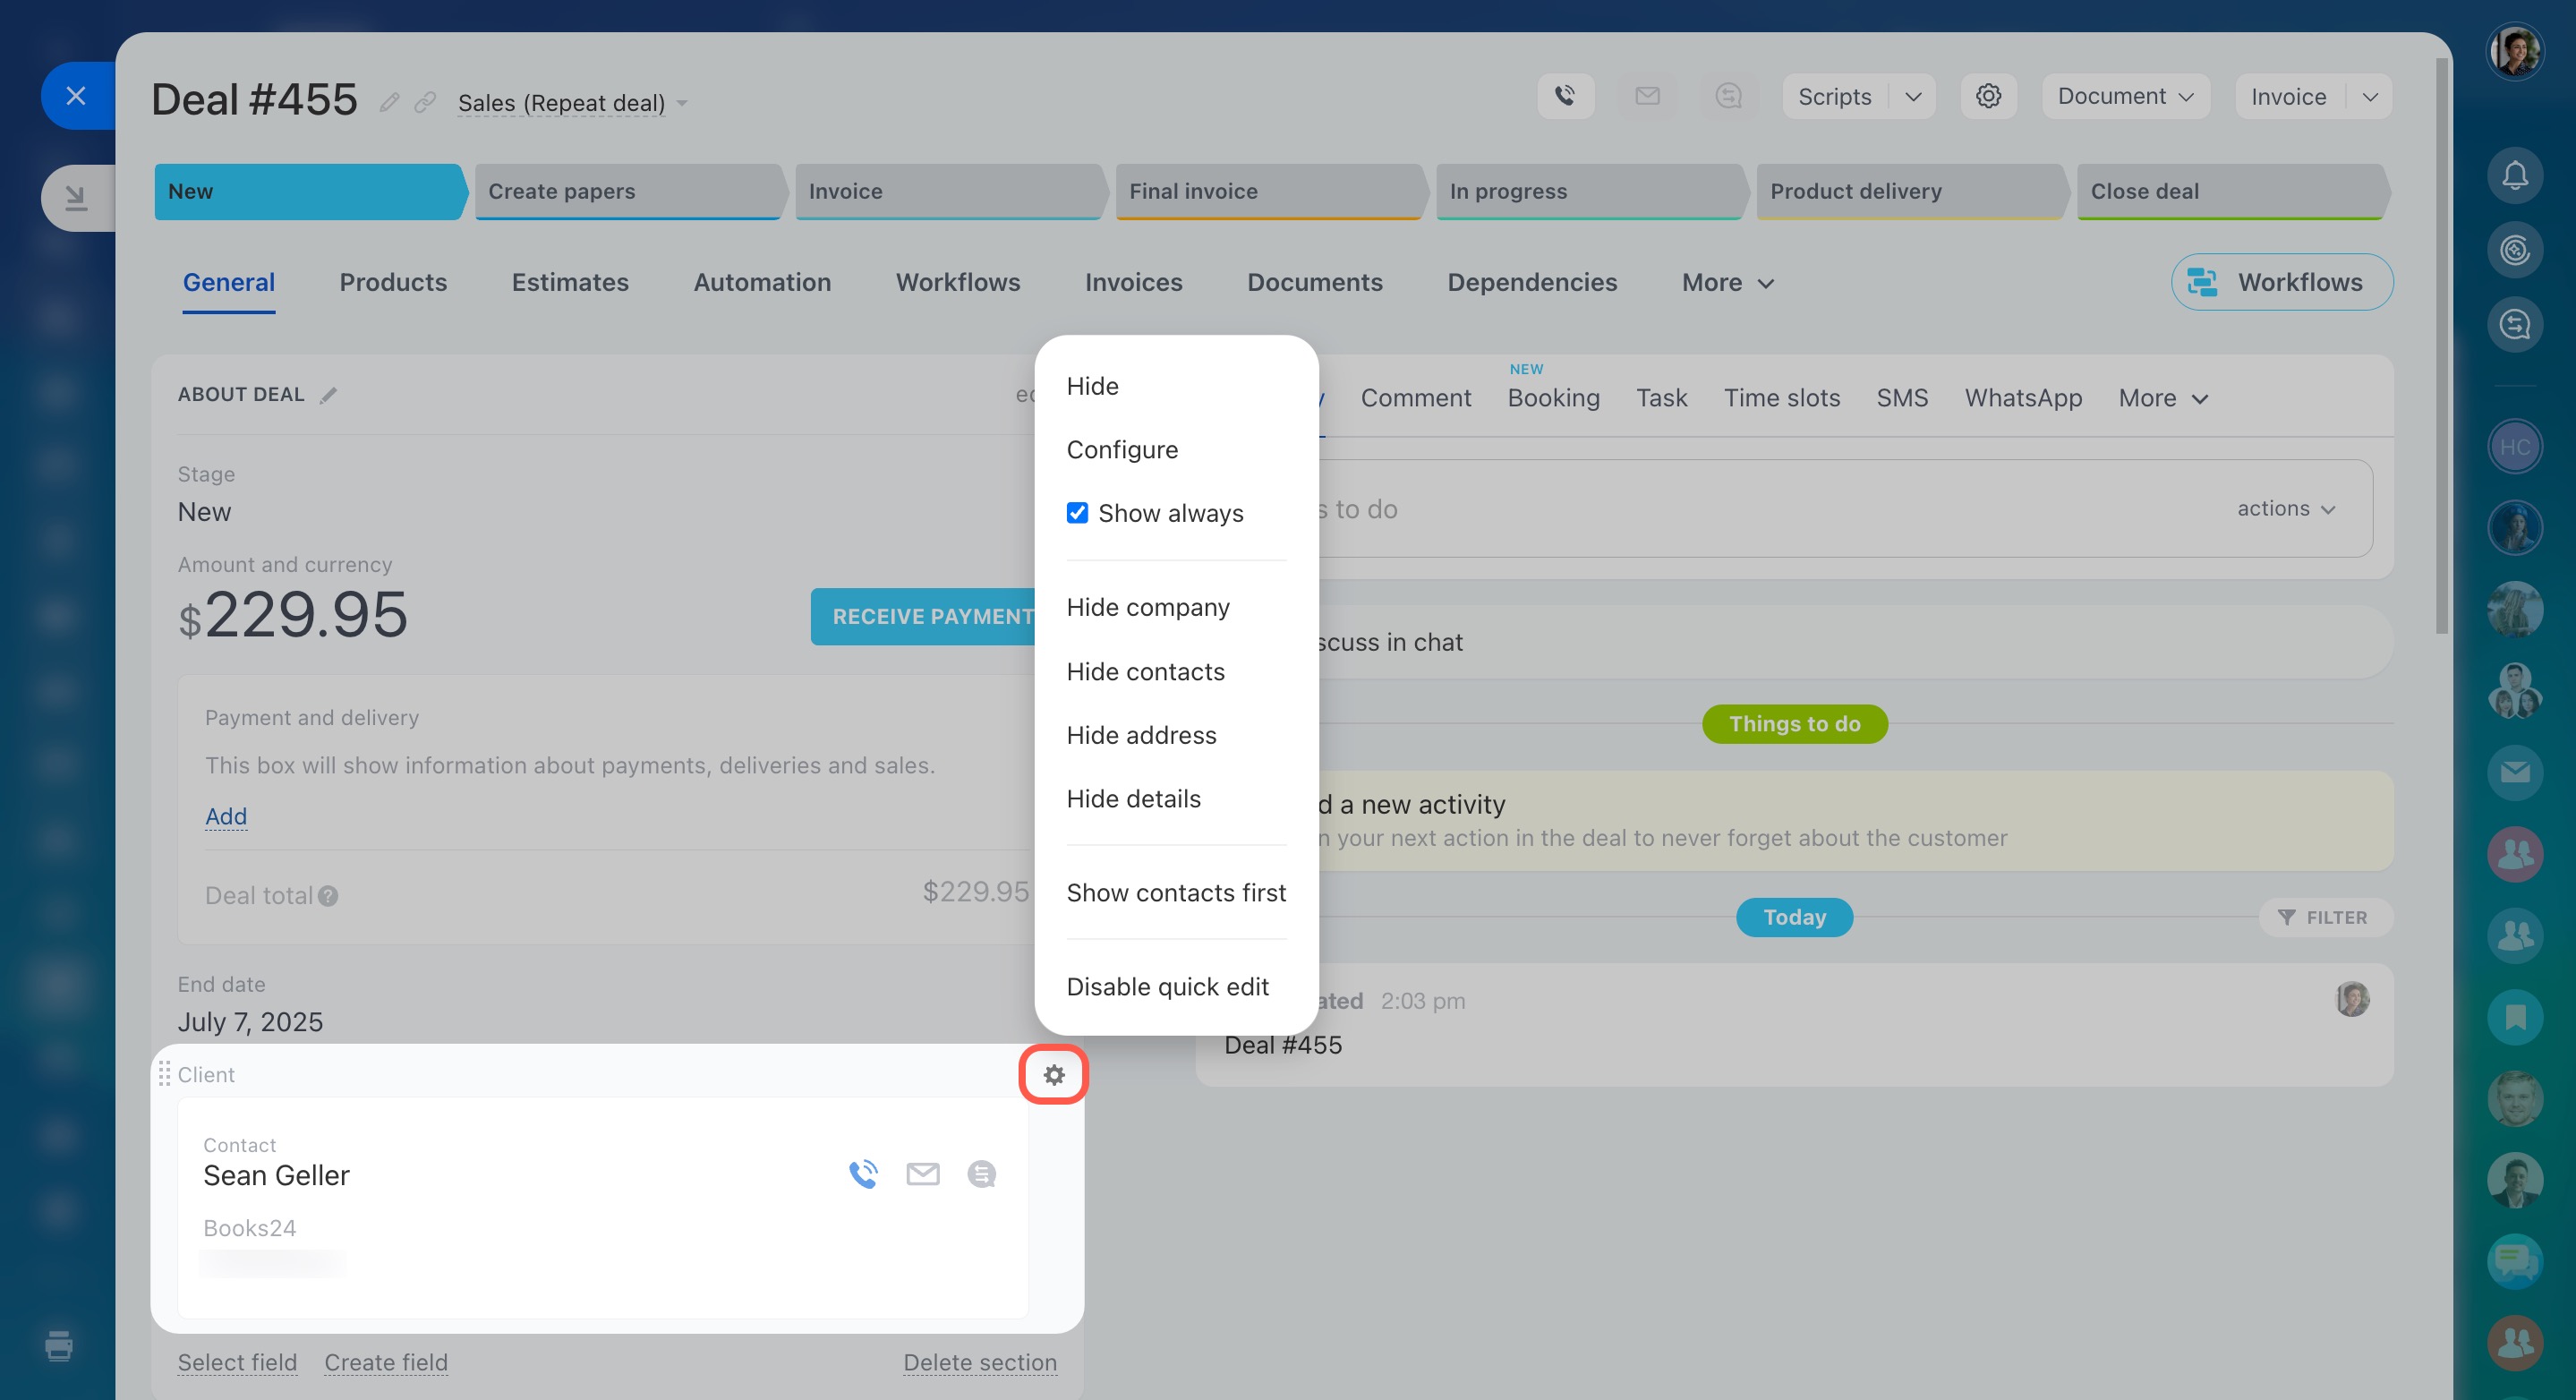Open the Document dropdown
The width and height of the screenshot is (2576, 1400).
[x=2125, y=97]
